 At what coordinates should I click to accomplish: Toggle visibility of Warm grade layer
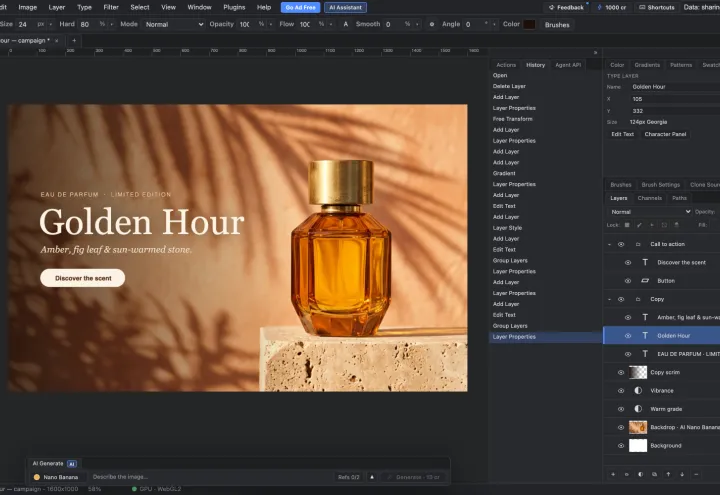[621, 409]
